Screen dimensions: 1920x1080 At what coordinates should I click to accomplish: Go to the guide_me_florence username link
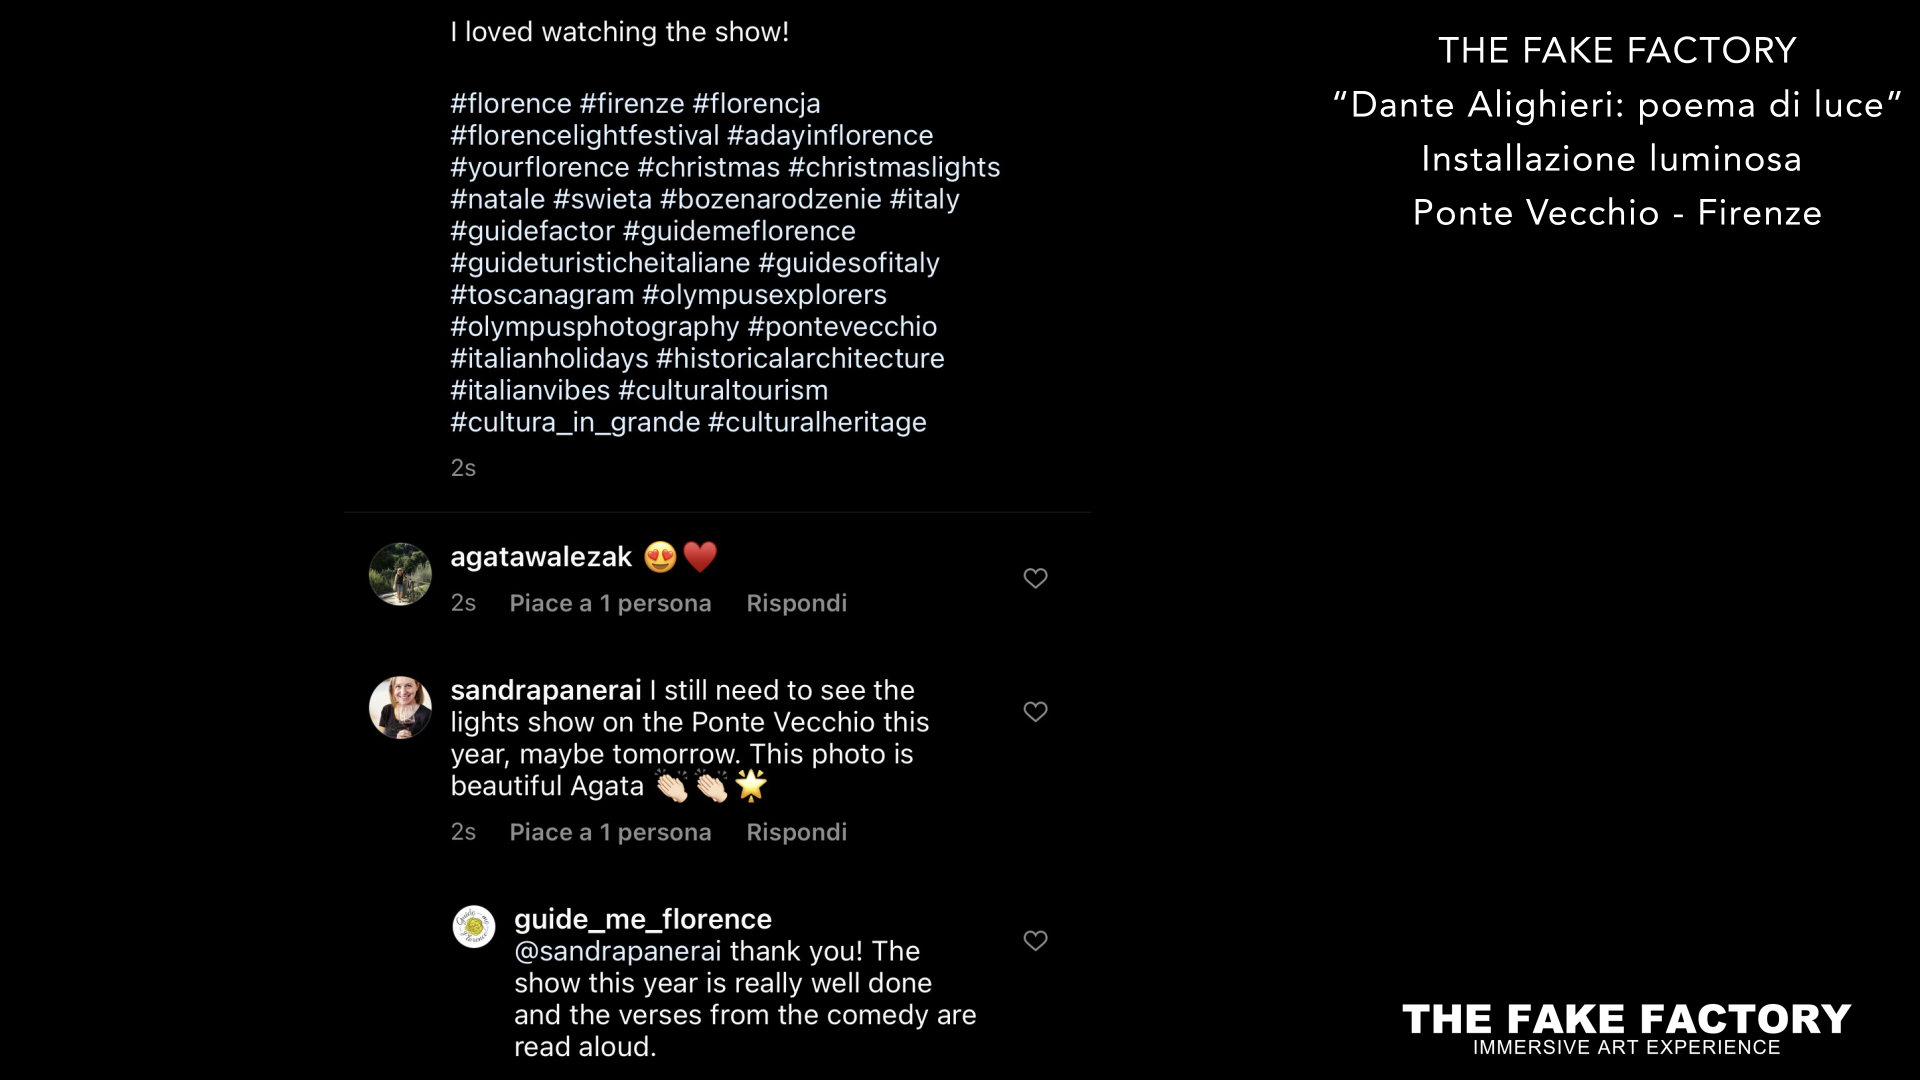[643, 919]
